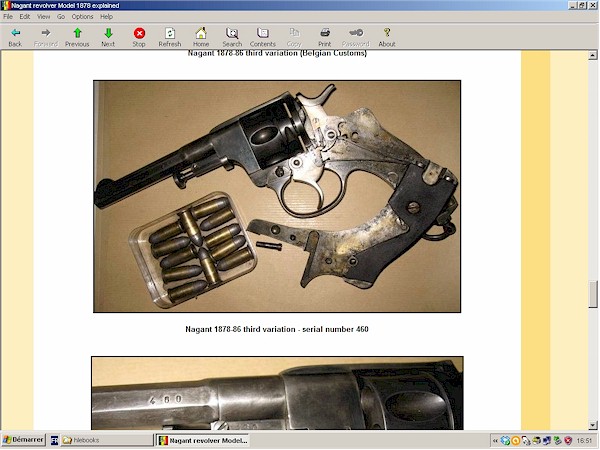Click the disabled Password key icon

(355, 37)
